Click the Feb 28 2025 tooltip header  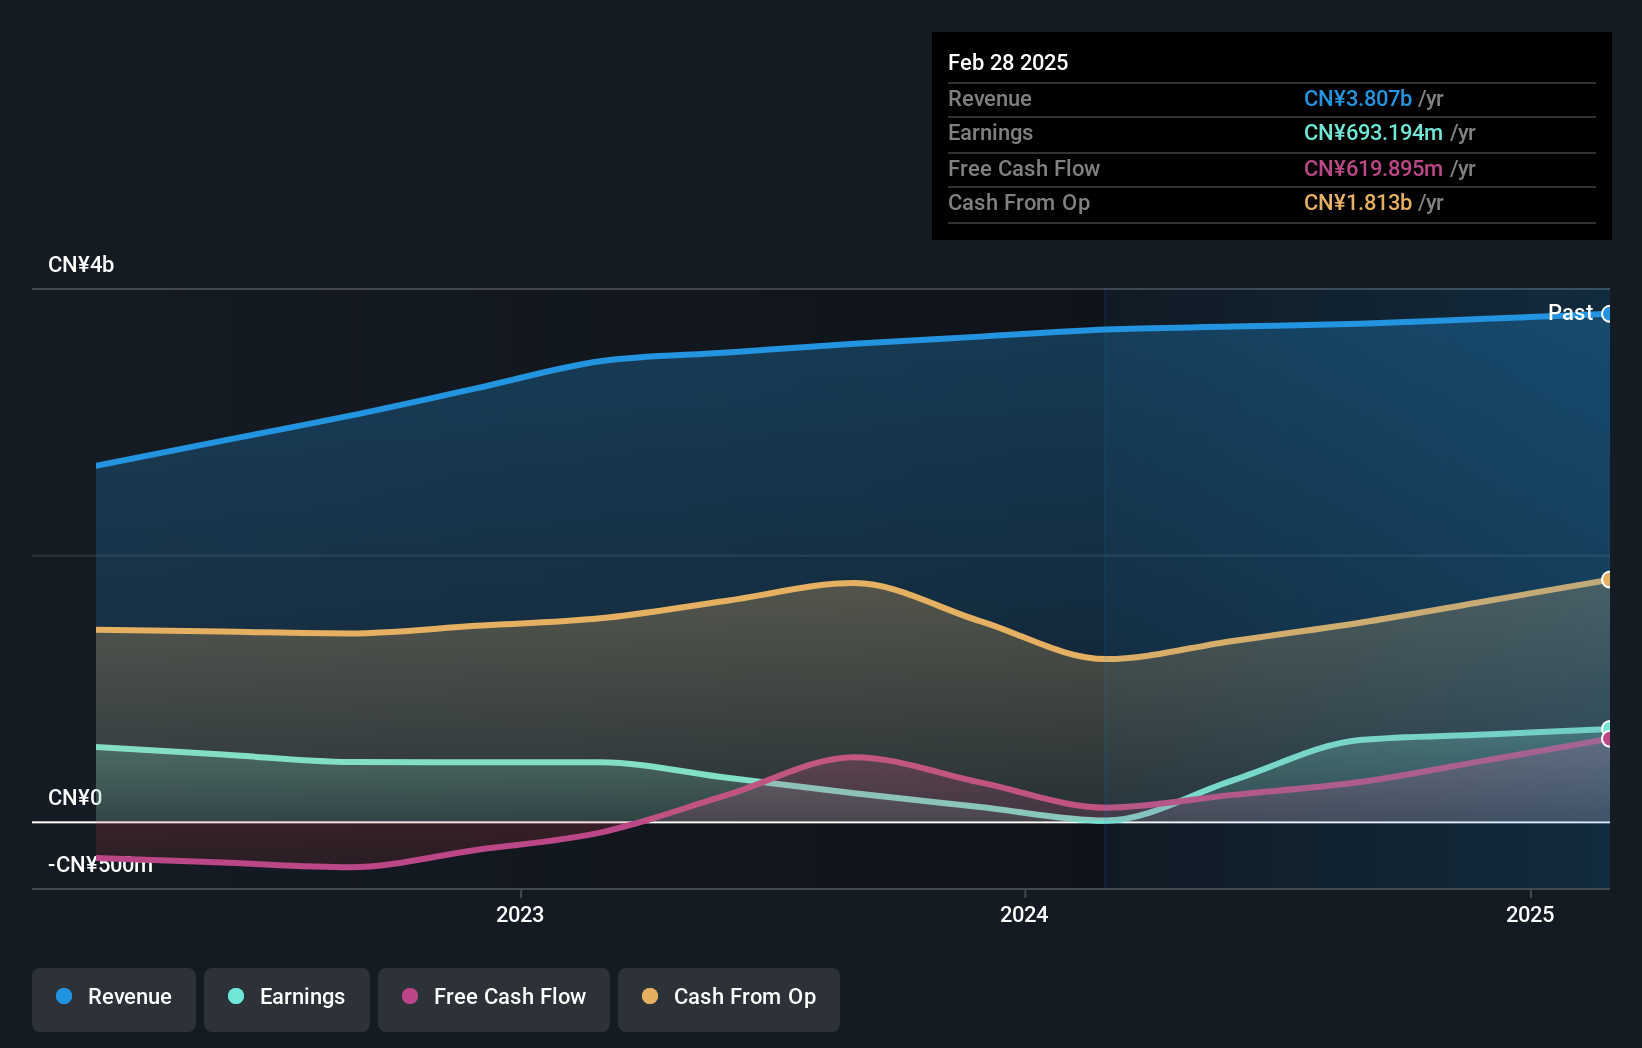[1008, 61]
